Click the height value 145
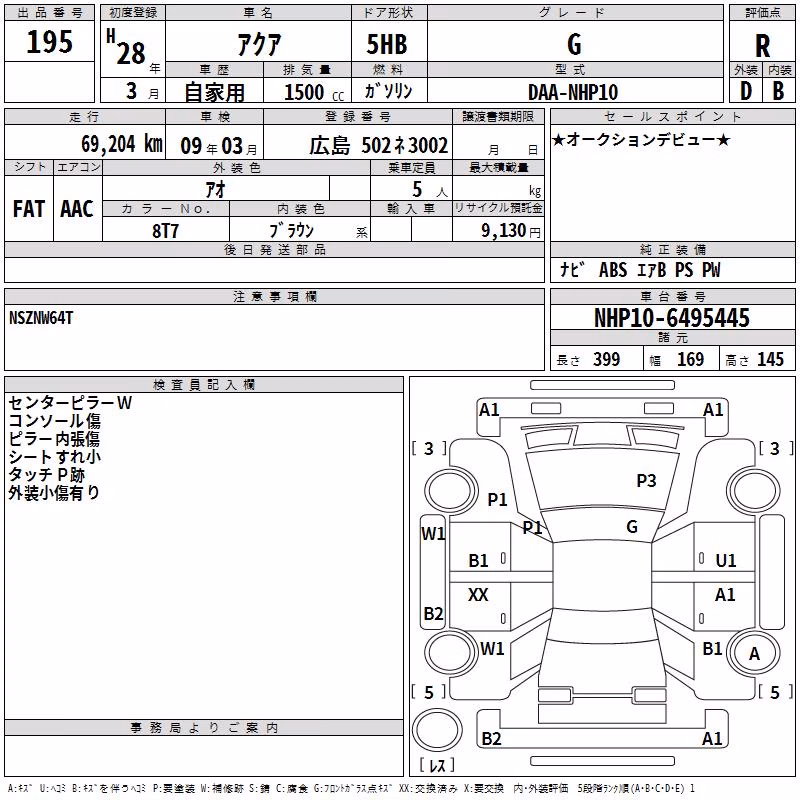This screenshot has width=800, height=800. 770,360
